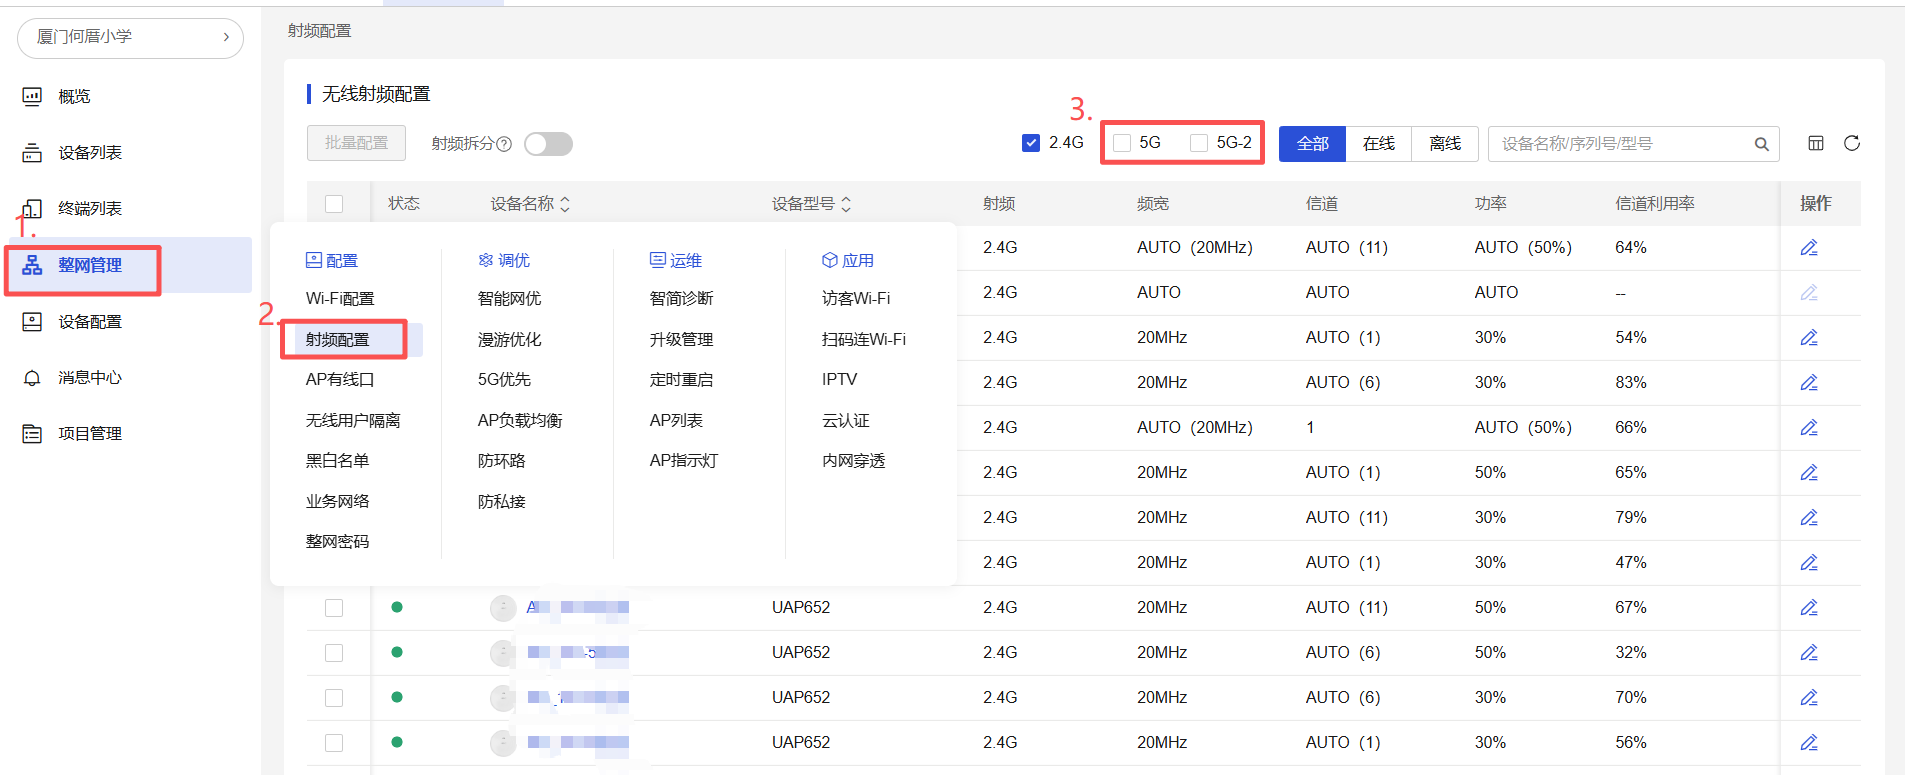Click the 射频拆分 help question mark icon
This screenshot has height=775, width=1905.
pyautogui.click(x=504, y=144)
